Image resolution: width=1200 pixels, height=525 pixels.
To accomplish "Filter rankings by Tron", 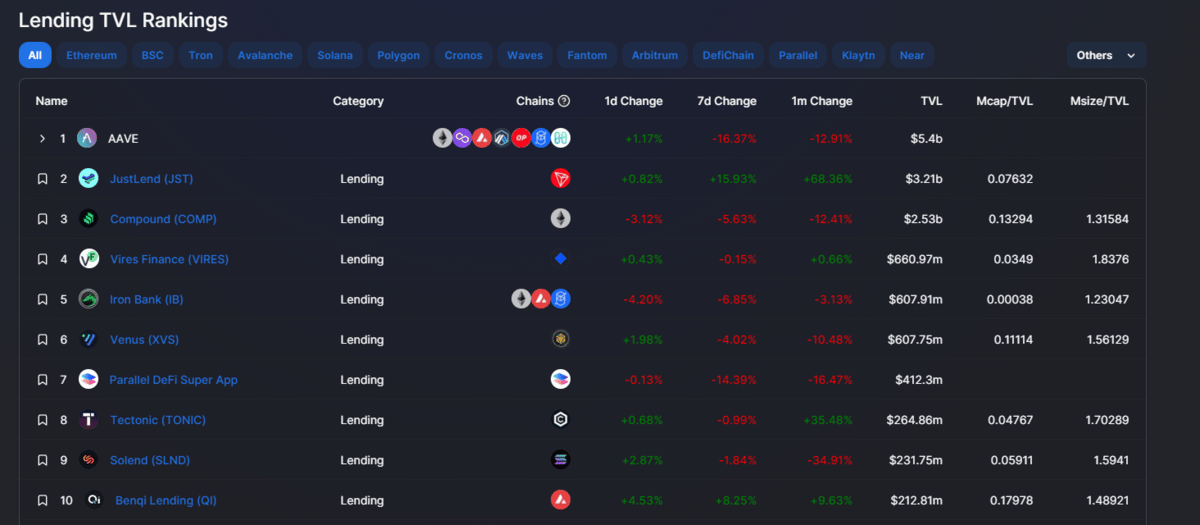I will click(x=201, y=55).
